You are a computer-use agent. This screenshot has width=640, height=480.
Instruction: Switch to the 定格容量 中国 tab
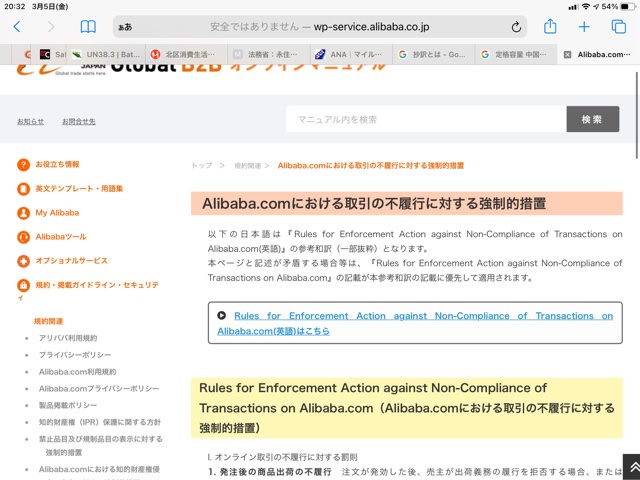[x=516, y=54]
